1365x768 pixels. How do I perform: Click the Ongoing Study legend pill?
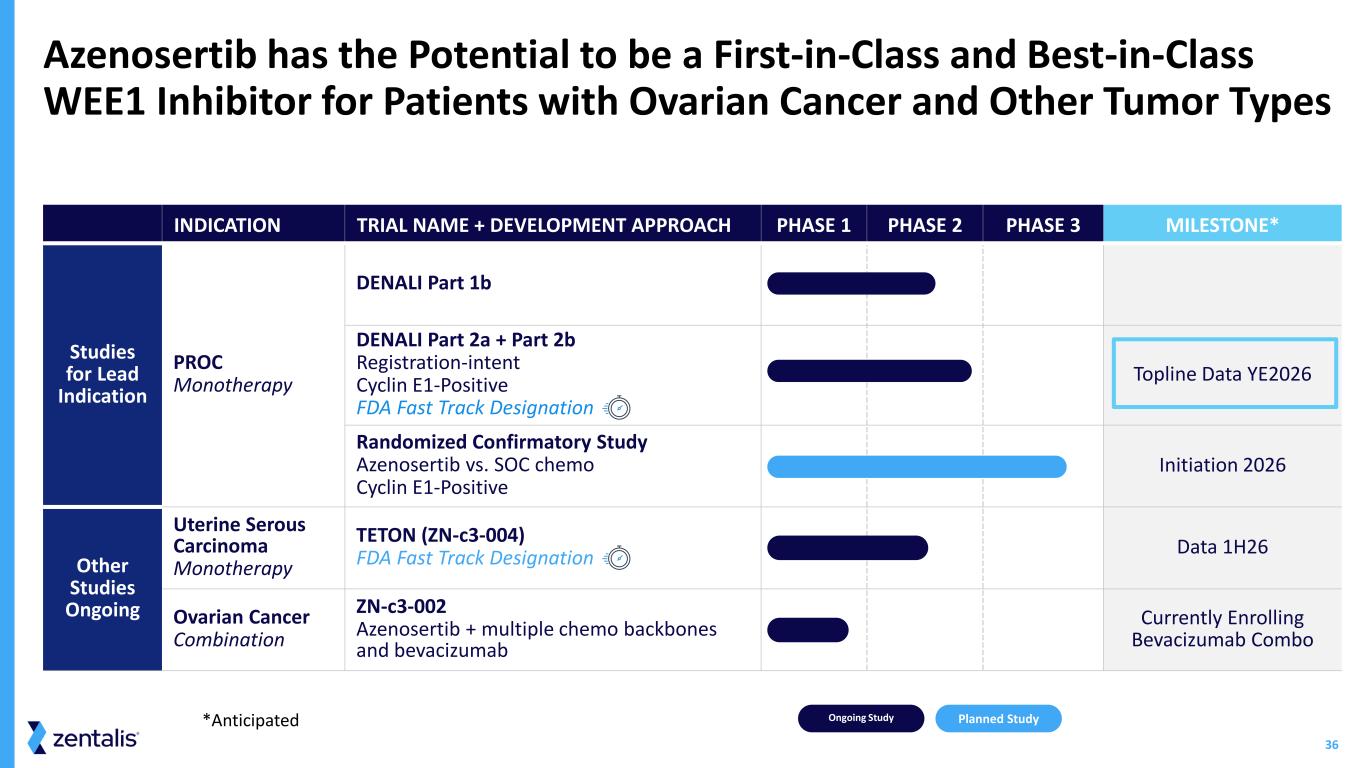click(x=860, y=718)
